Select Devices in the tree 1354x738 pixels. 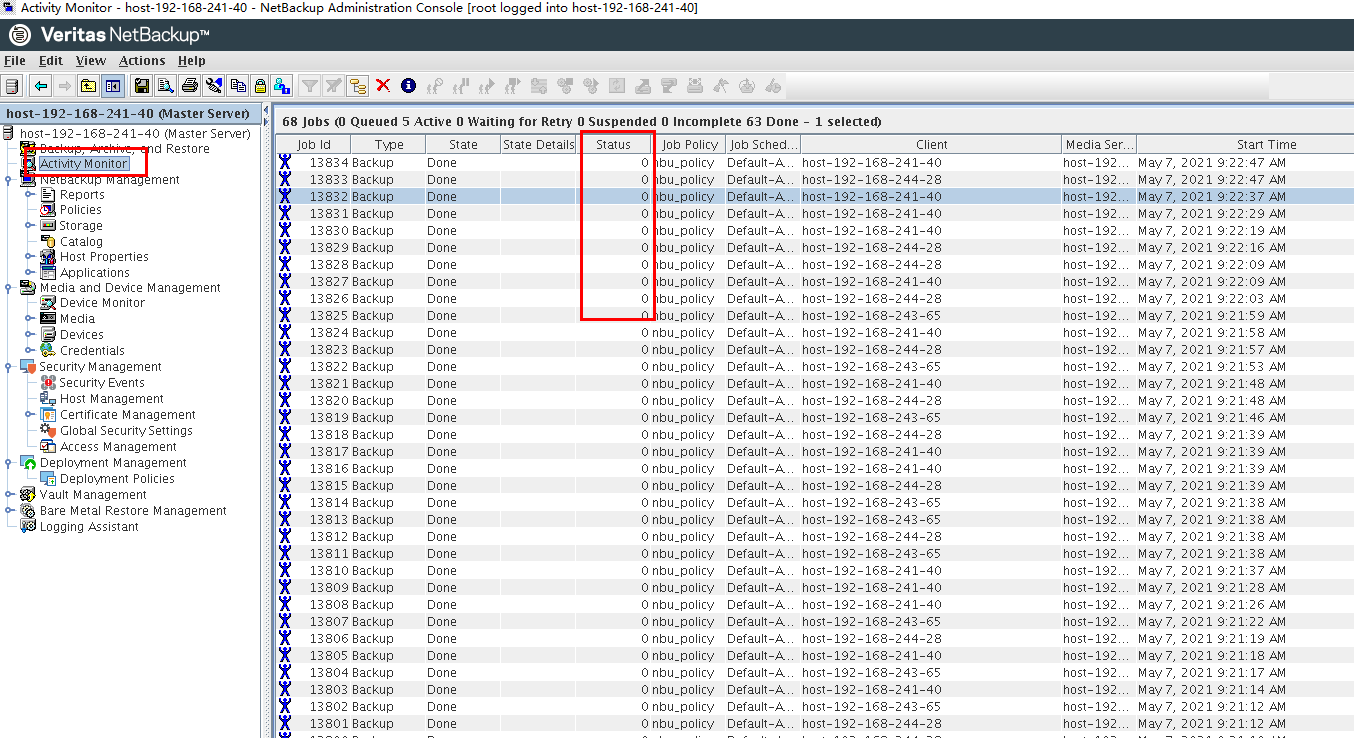pyautogui.click(x=82, y=335)
